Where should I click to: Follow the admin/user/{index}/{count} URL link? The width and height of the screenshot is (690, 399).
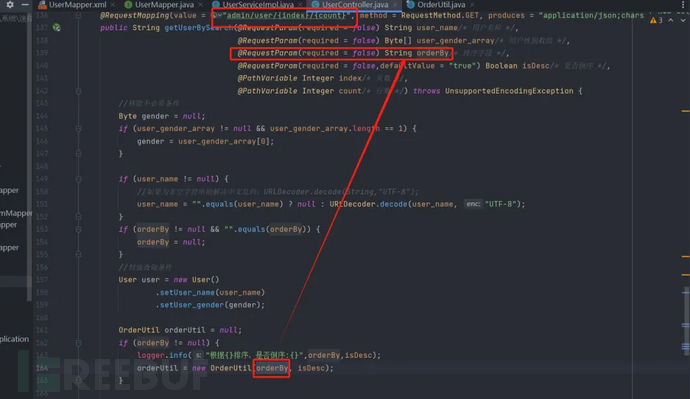click(x=286, y=15)
